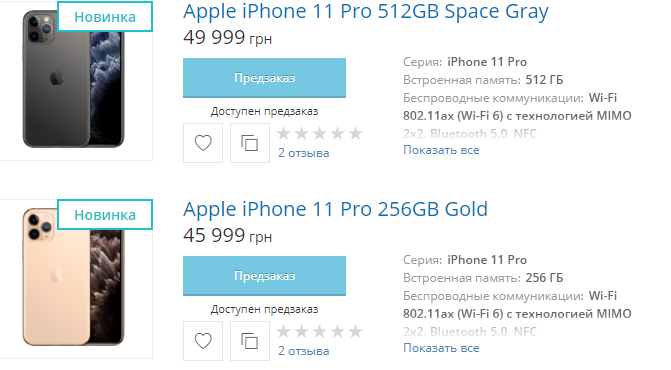Compare the Gold iPhone 11 Pro

250,341
